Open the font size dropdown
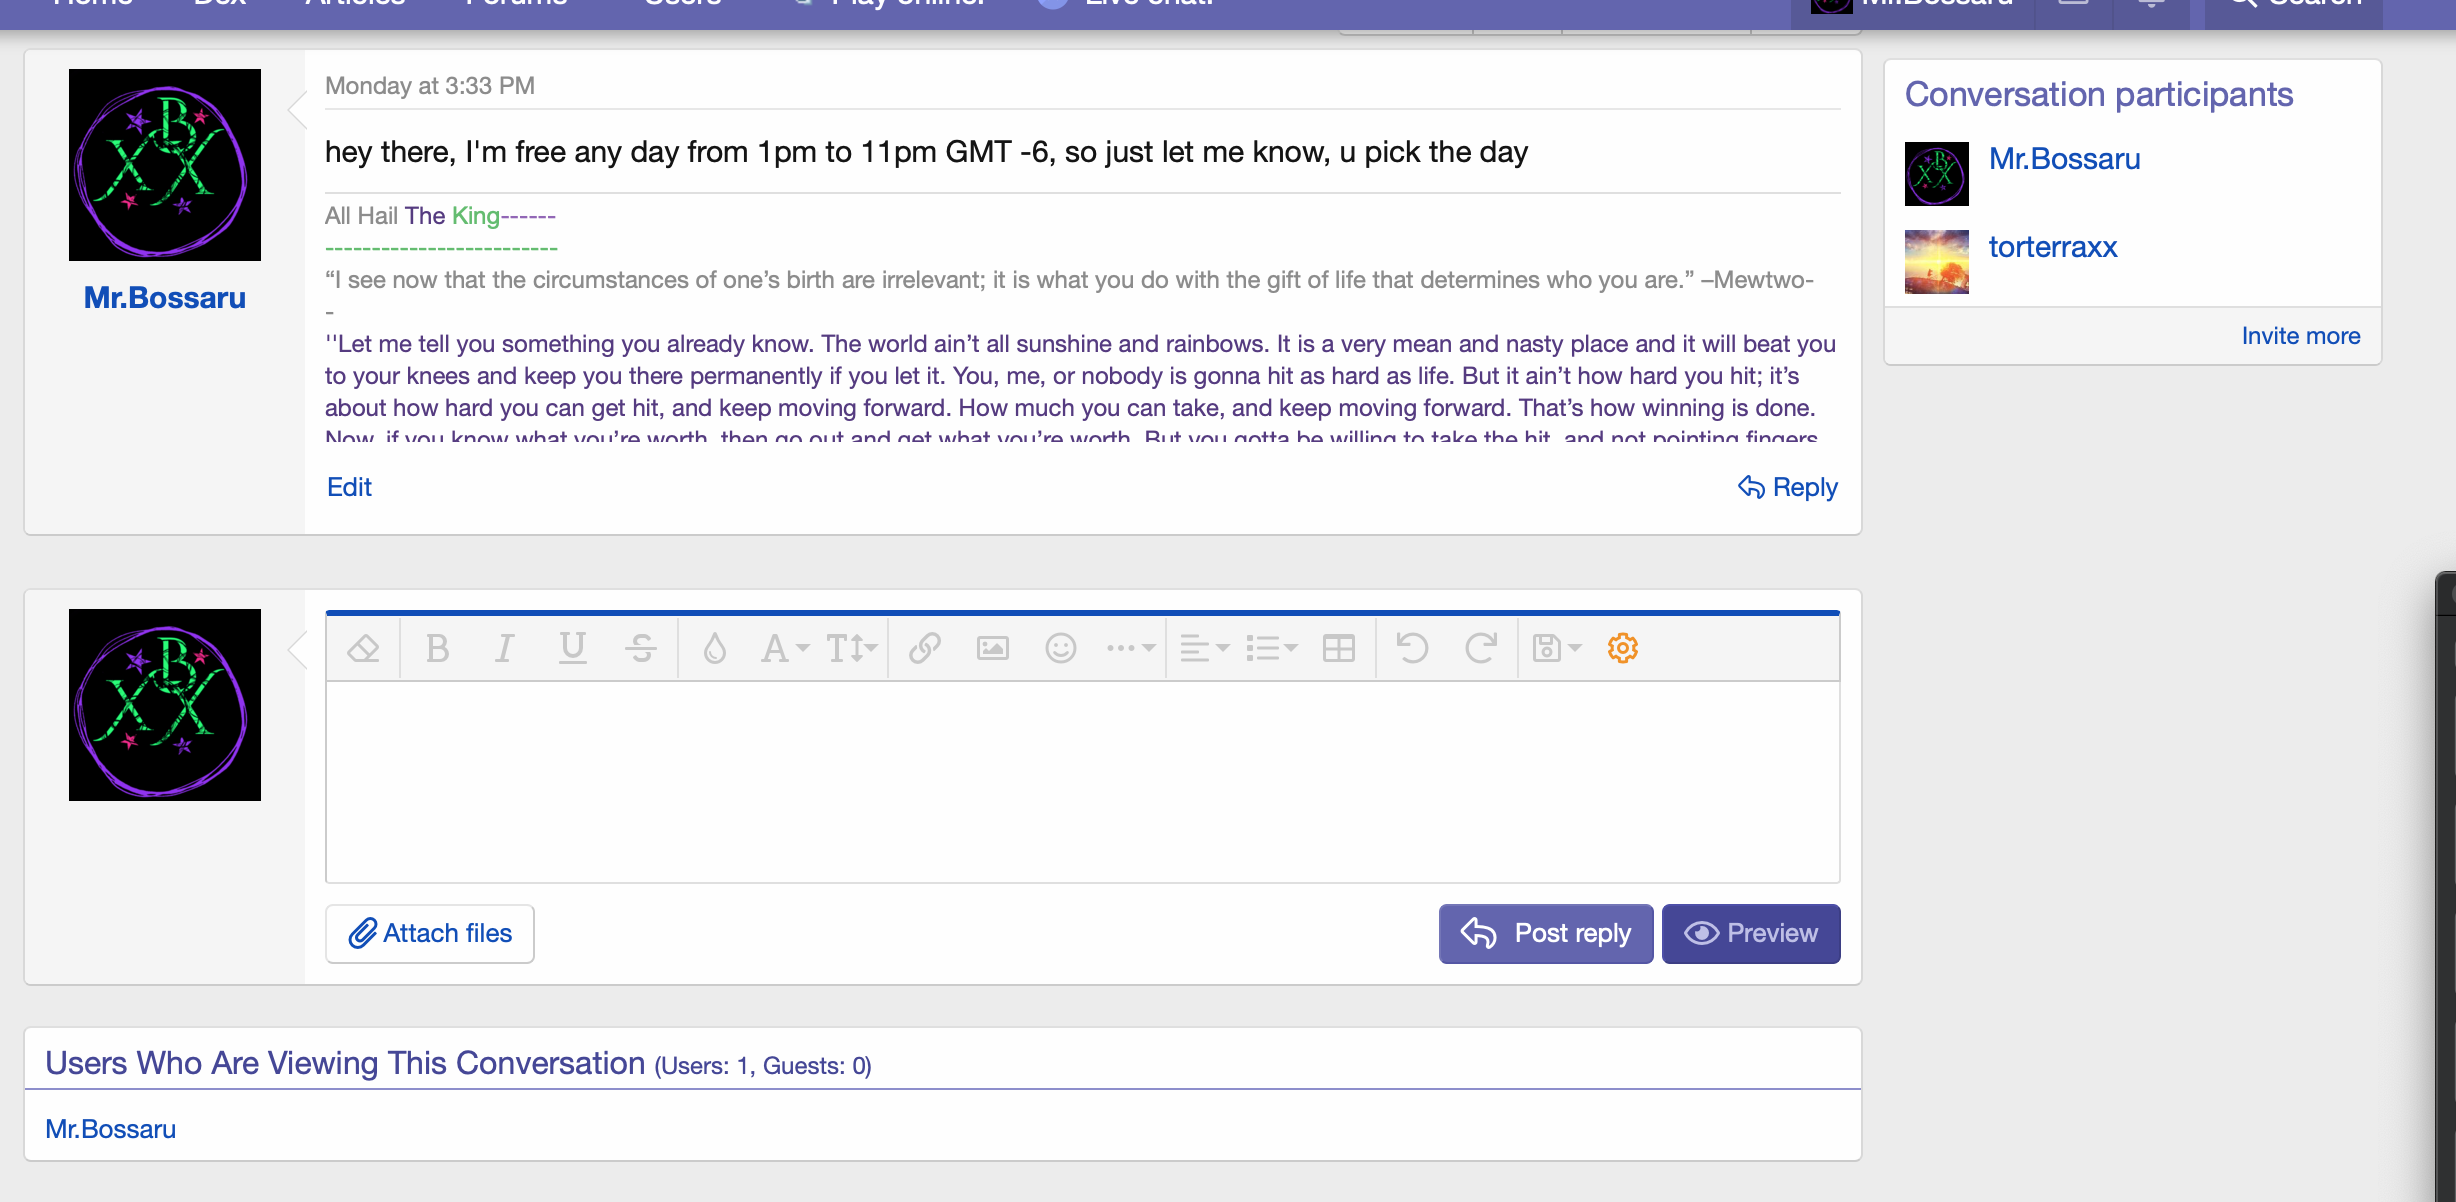The image size is (2456, 1202). (851, 649)
